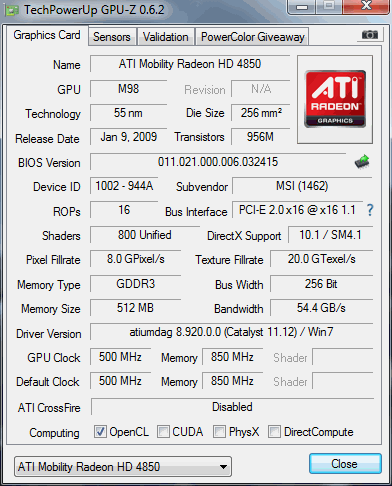Click the Texture Fillrate field 20.0 GTexel/s
Screen dimensions: 392x486
321,259
